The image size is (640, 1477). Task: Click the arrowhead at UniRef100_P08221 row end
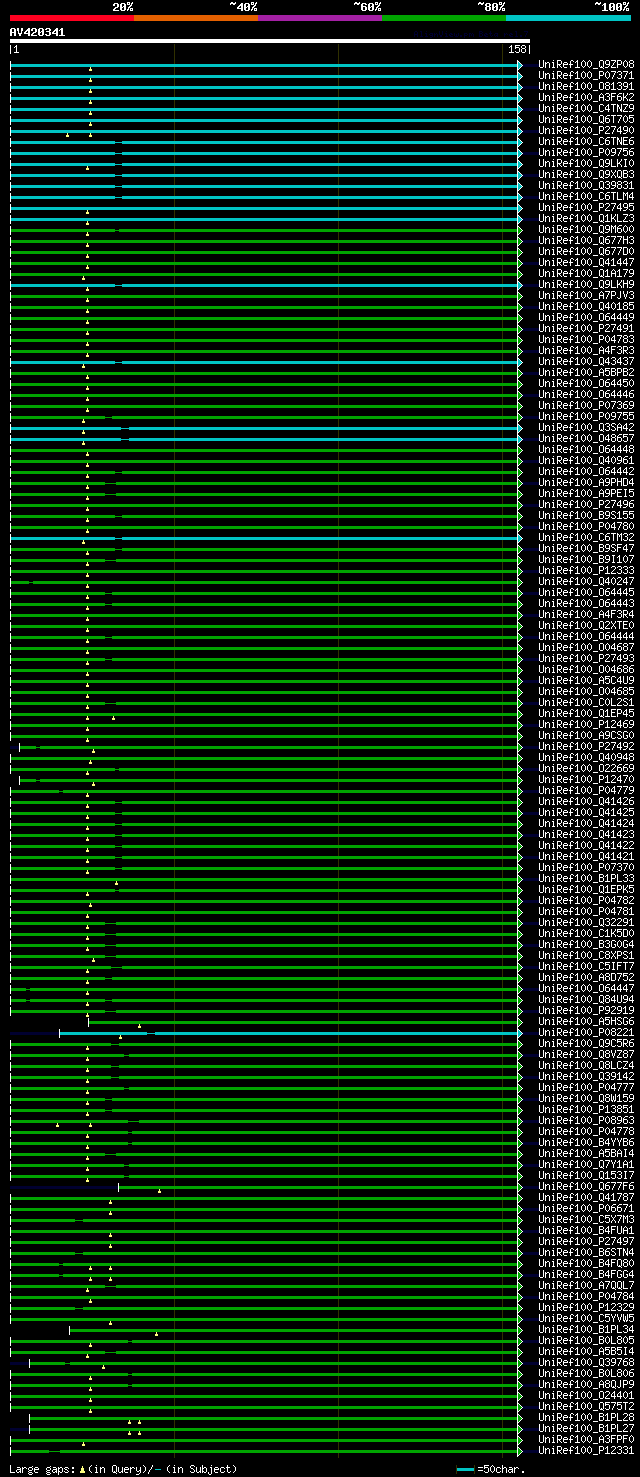pyautogui.click(x=520, y=1033)
